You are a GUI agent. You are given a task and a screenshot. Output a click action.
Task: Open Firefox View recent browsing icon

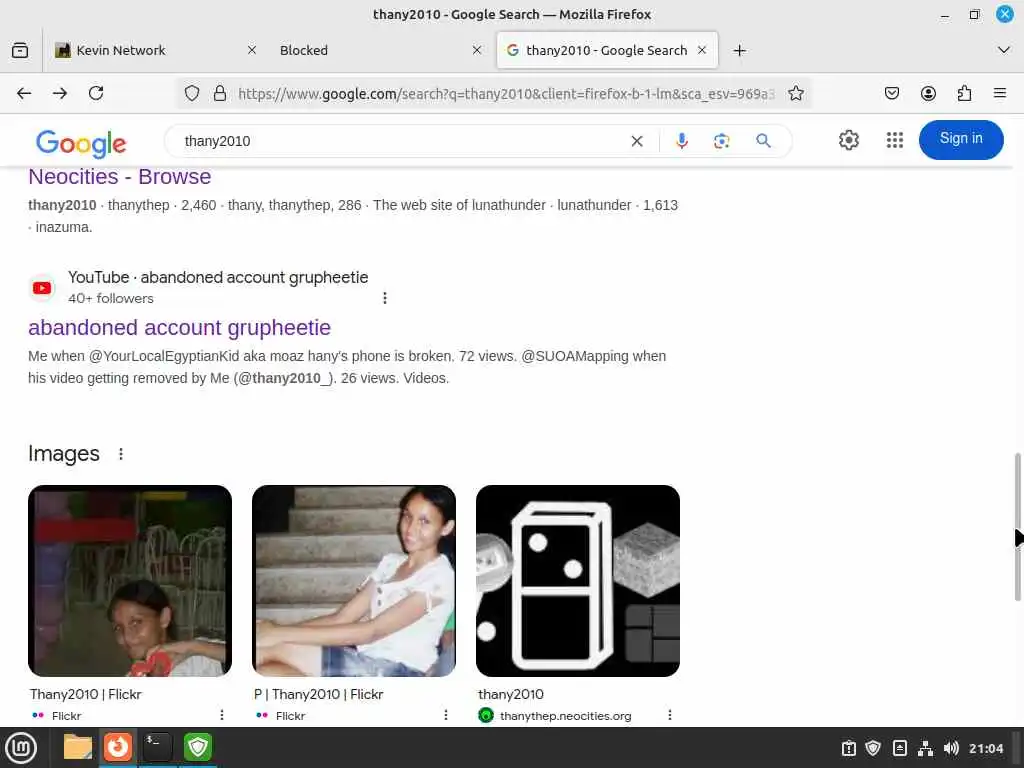tap(20, 50)
